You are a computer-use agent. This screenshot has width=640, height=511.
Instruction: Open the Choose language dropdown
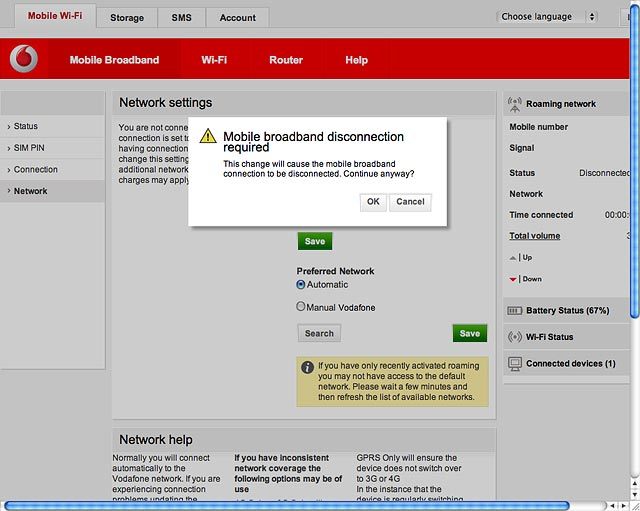547,17
